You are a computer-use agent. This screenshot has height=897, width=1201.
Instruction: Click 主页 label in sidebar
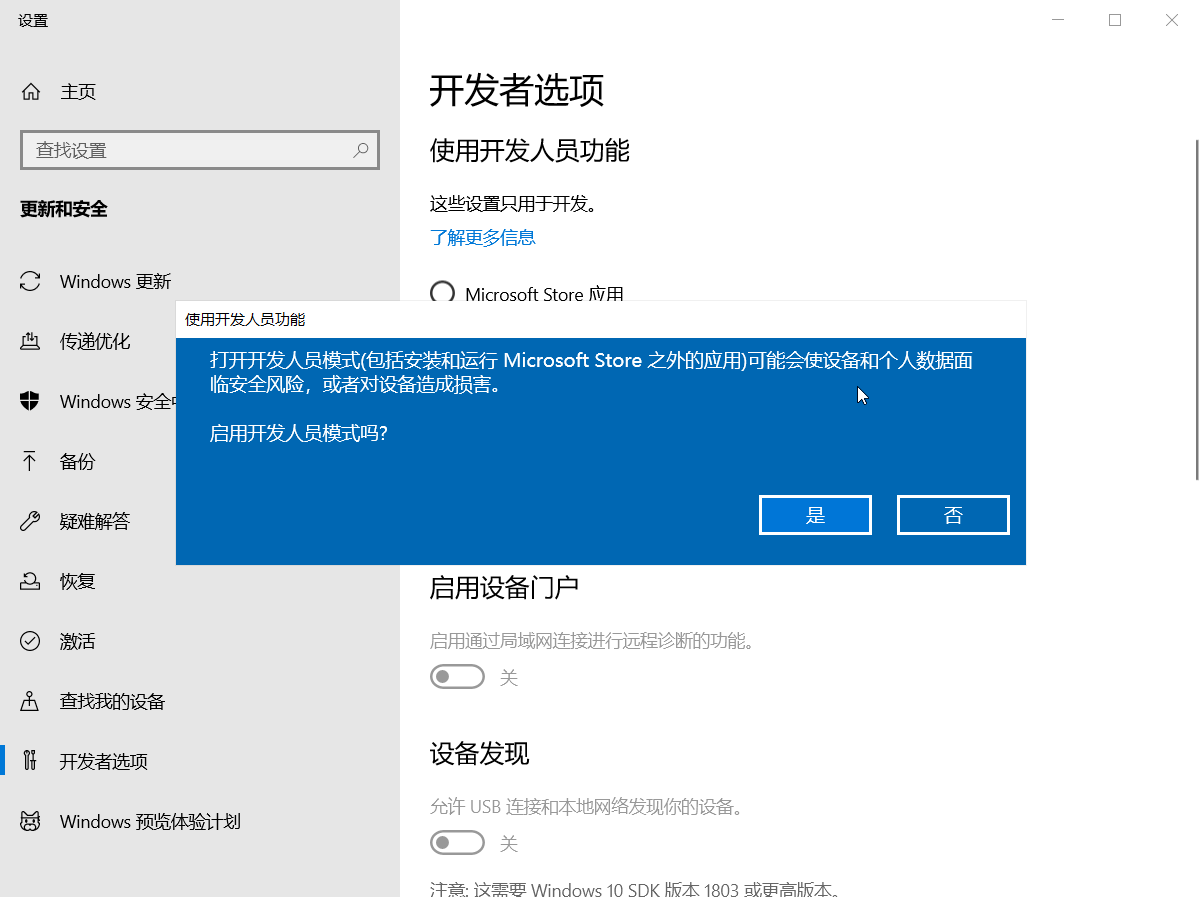(x=78, y=92)
